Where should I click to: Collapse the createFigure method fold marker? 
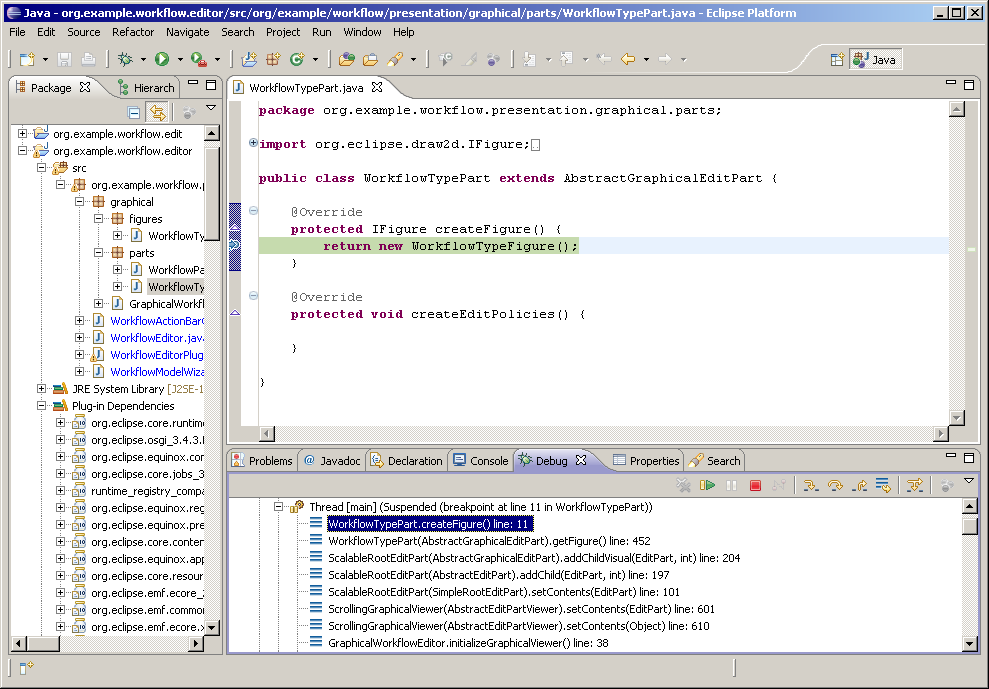coord(253,211)
